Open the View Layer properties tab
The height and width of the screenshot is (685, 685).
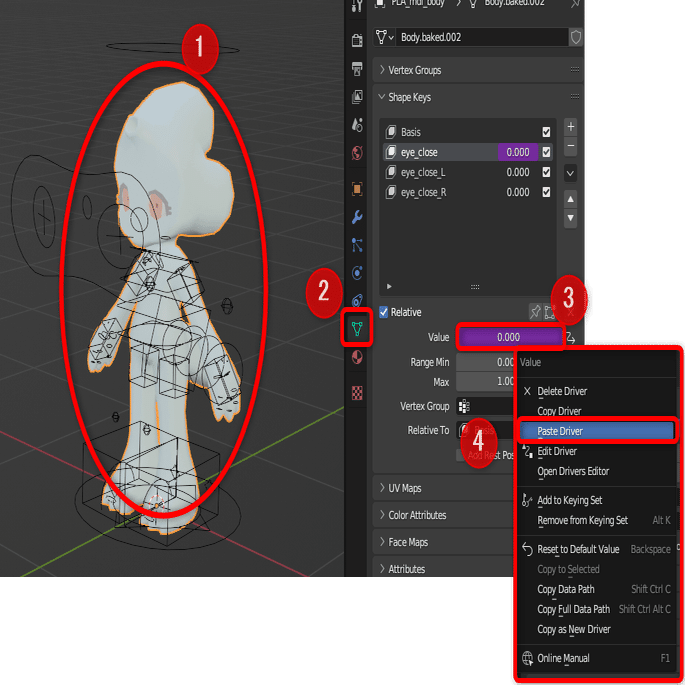coord(357,97)
